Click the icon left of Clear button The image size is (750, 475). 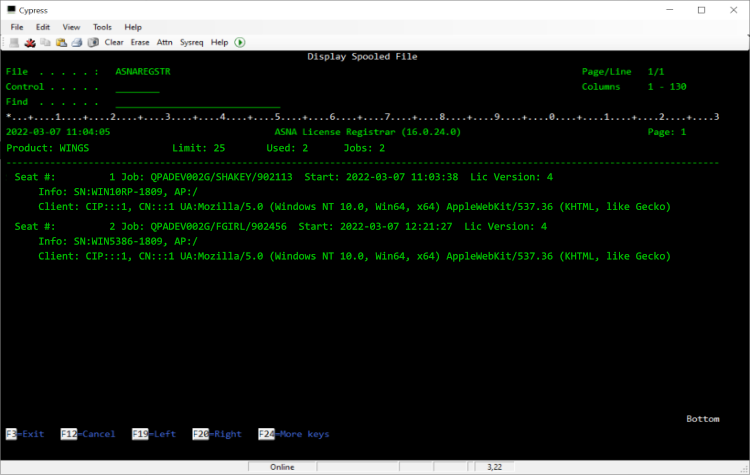[x=93, y=43]
